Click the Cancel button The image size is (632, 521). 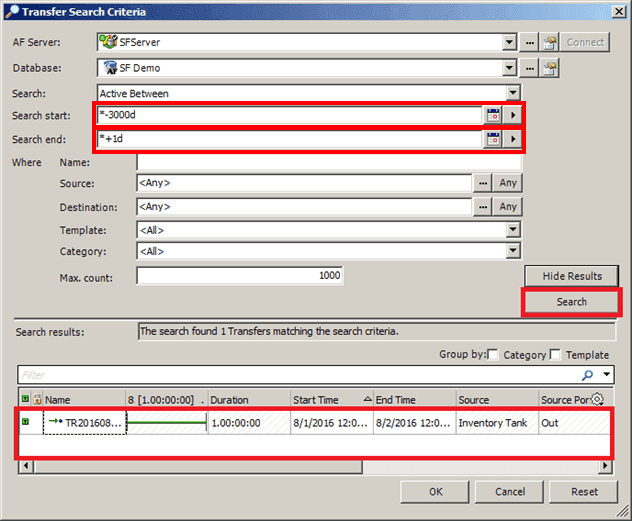pos(509,492)
